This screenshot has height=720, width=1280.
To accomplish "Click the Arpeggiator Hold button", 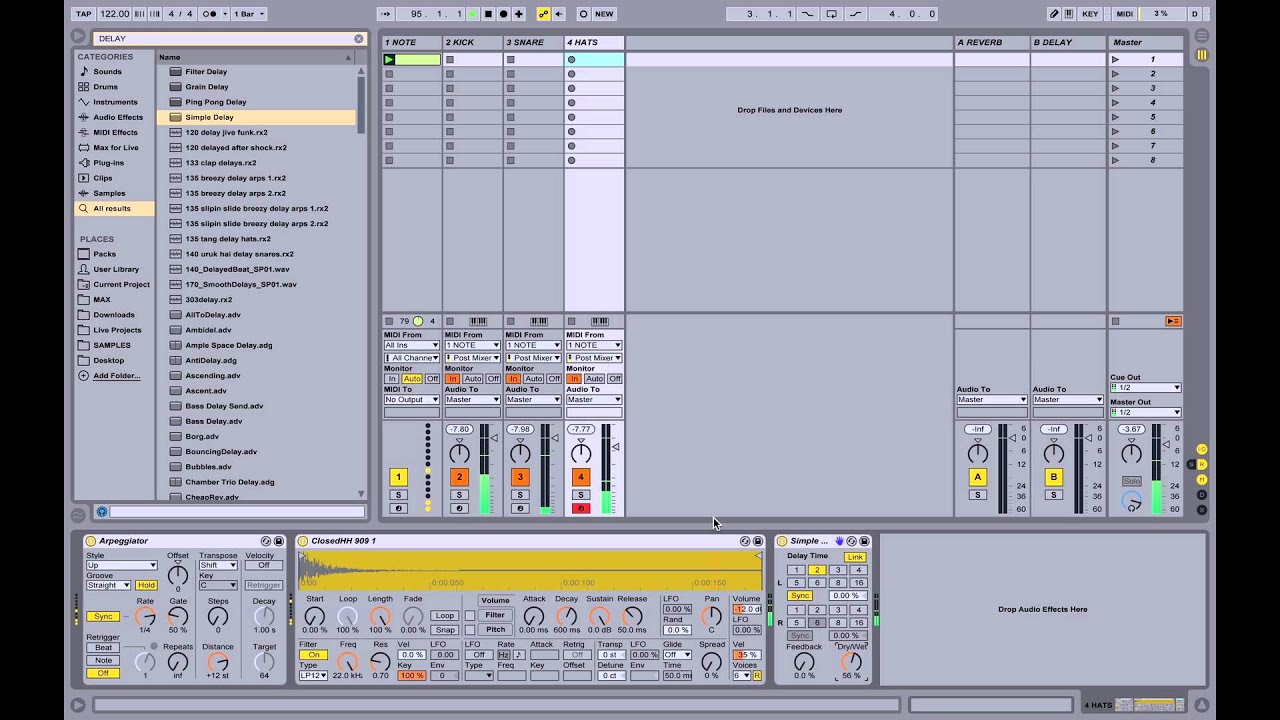I will point(147,585).
